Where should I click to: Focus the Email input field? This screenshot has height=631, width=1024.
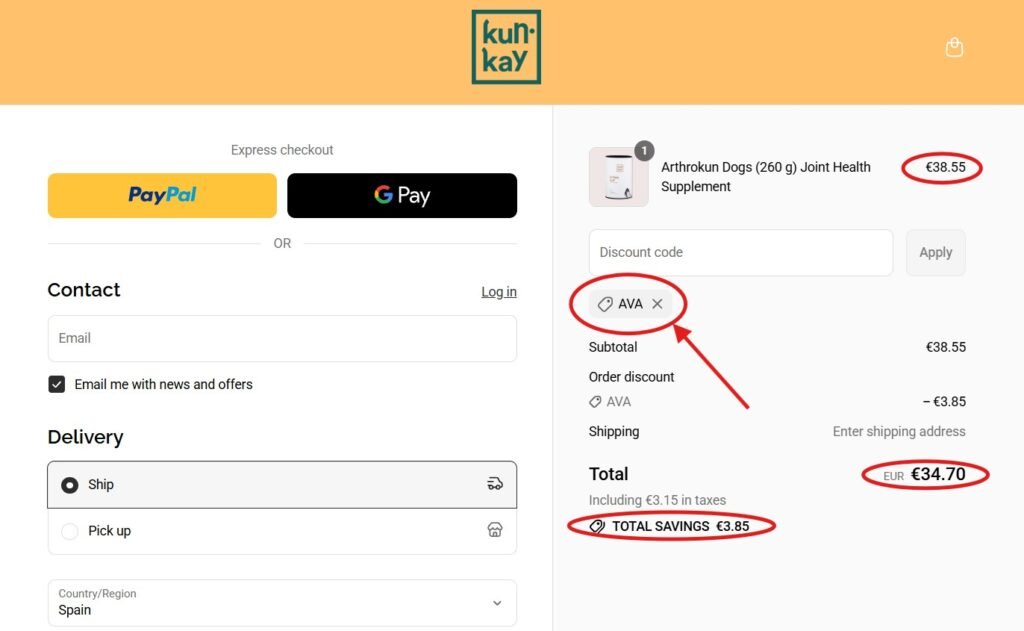(282, 338)
